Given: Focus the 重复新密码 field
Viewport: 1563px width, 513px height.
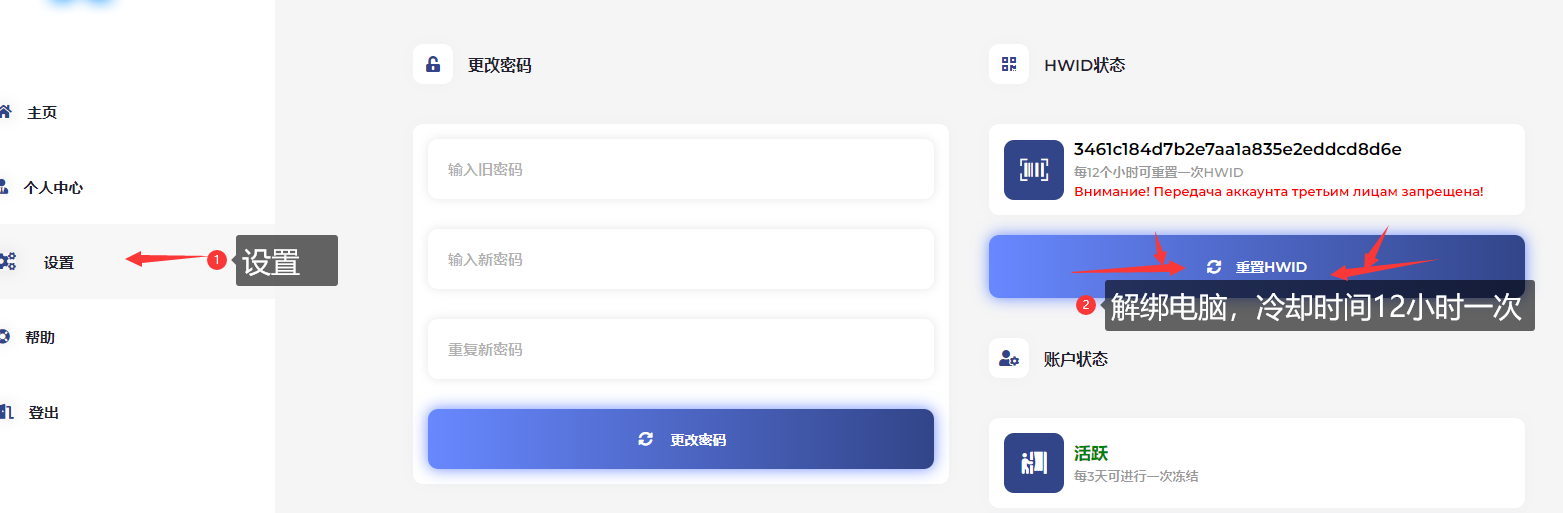Looking at the screenshot, I should (x=681, y=349).
